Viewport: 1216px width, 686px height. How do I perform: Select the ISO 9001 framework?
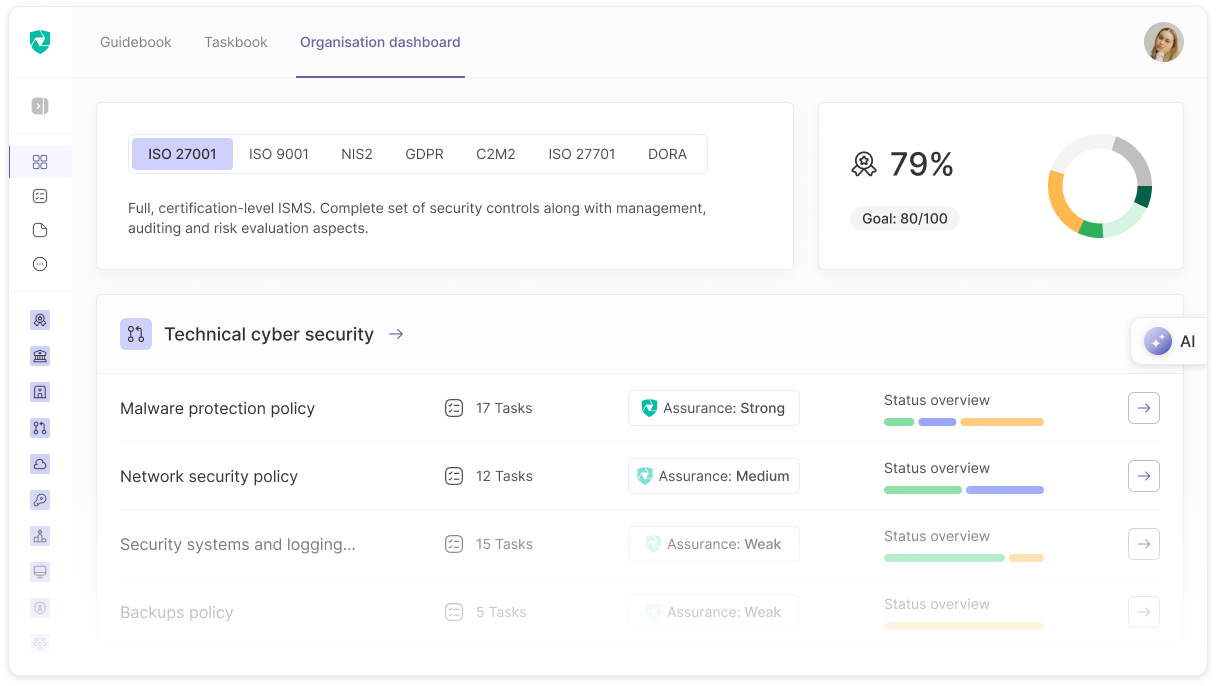(279, 154)
